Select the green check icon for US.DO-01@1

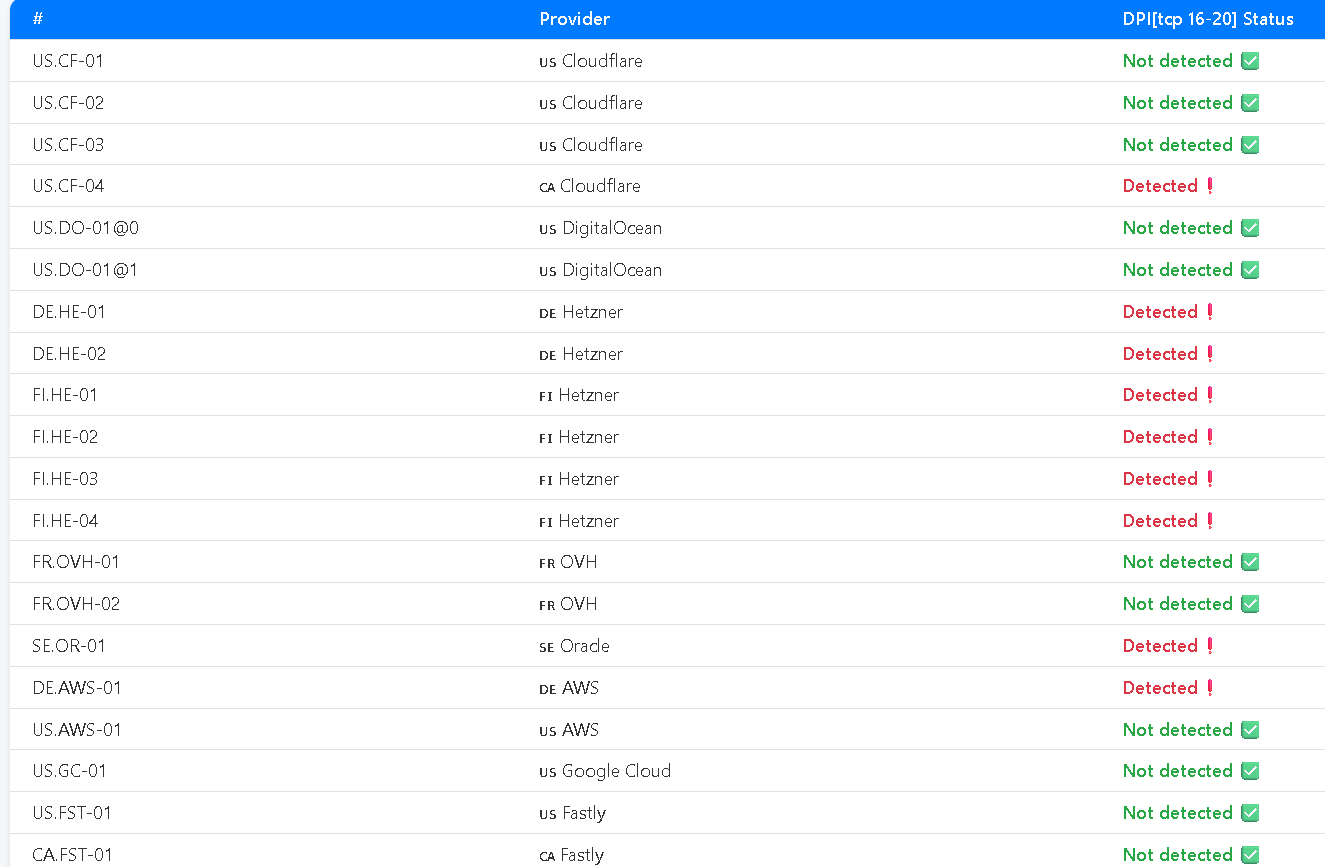tap(1249, 270)
